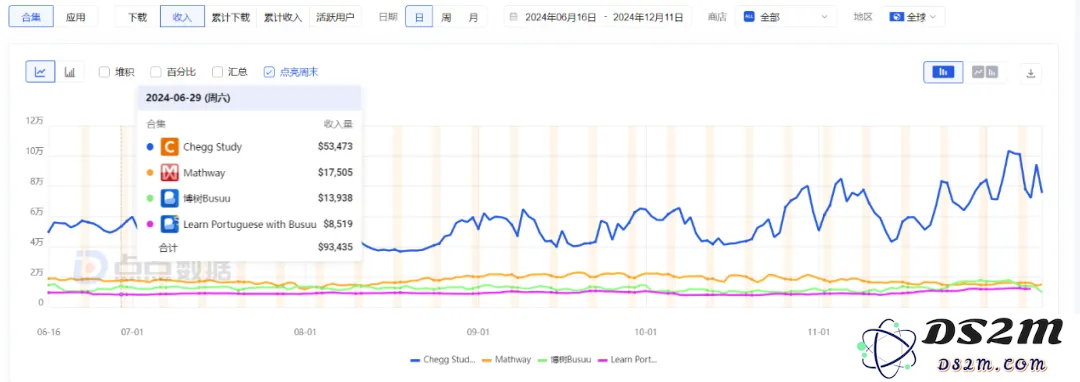Select the blue single-chart layout toggle
This screenshot has height=382, width=1080.
pyautogui.click(x=944, y=72)
